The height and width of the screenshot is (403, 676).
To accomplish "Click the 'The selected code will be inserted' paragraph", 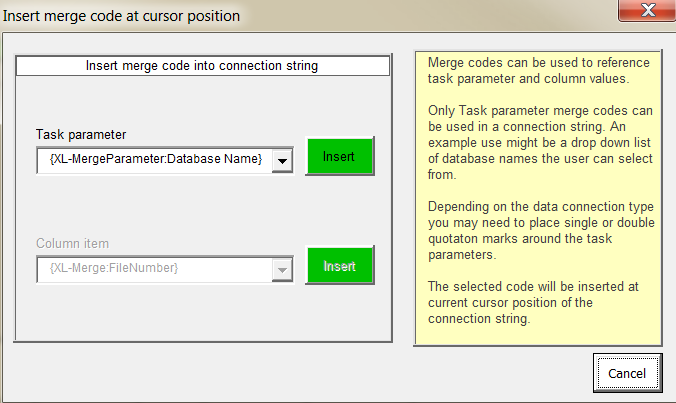I will (533, 303).
